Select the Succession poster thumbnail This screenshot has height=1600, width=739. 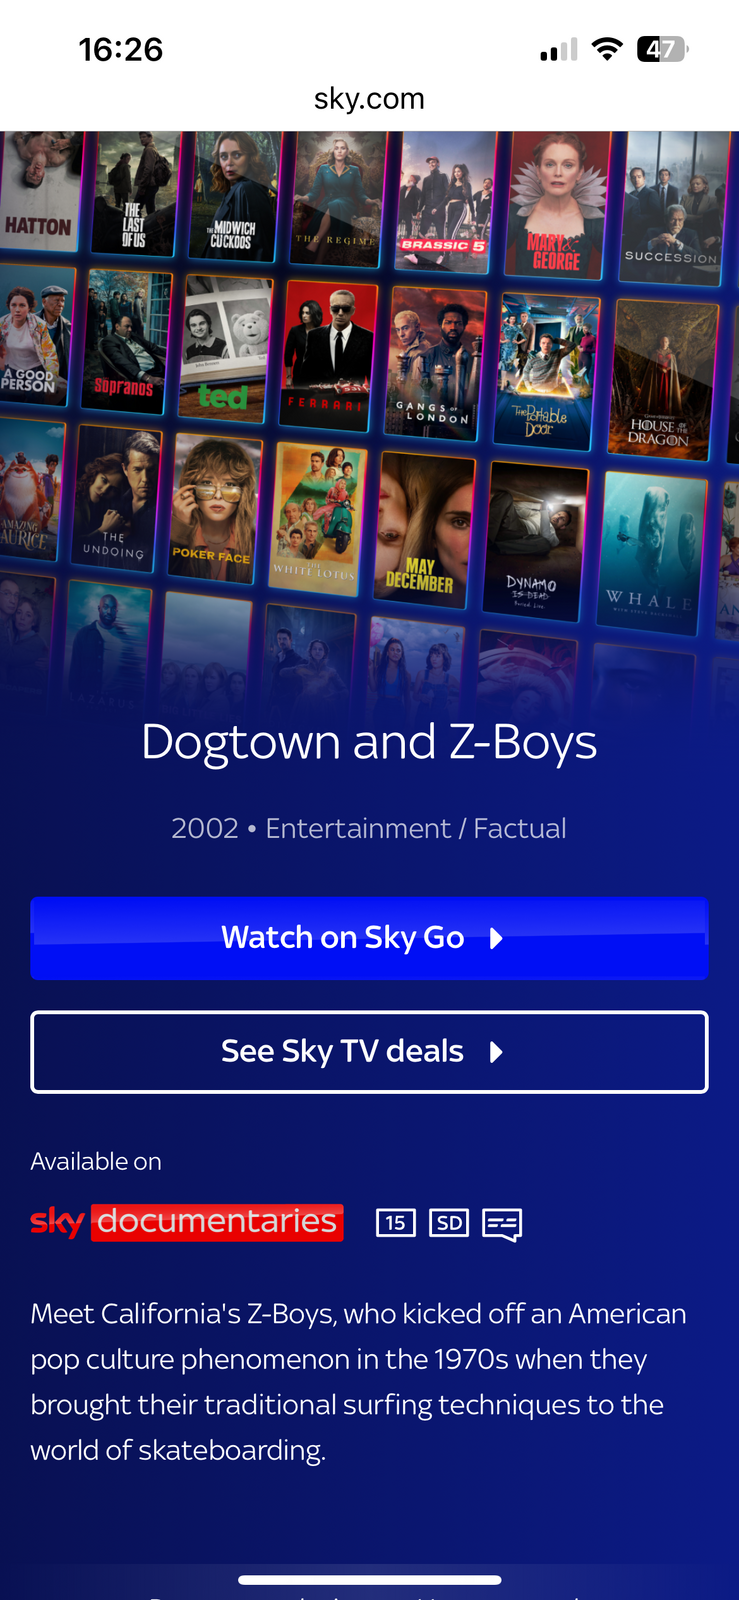click(671, 207)
